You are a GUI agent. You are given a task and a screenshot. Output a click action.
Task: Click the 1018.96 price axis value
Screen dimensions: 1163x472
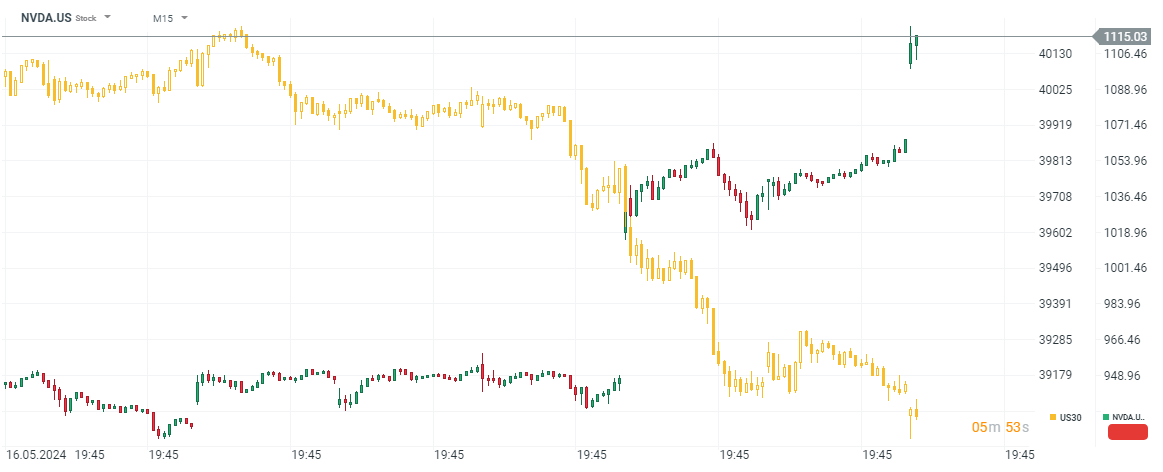pyautogui.click(x=1124, y=232)
